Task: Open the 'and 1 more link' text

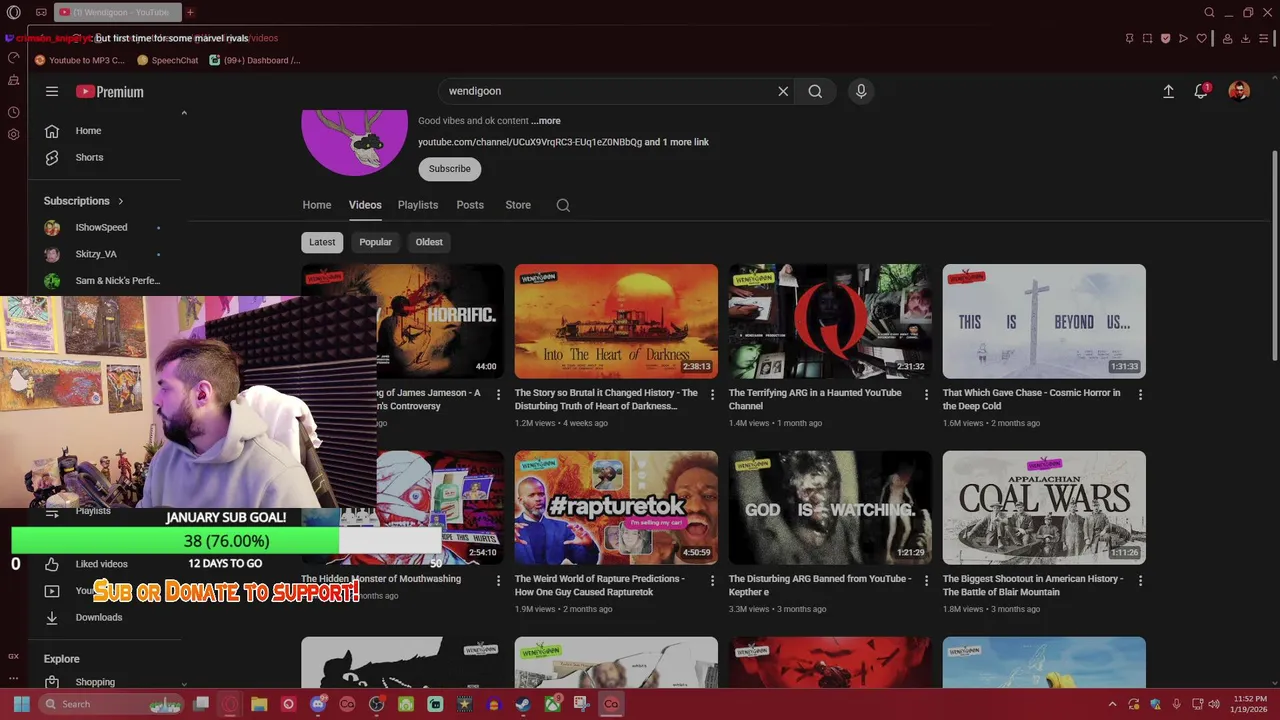Action: click(x=677, y=142)
